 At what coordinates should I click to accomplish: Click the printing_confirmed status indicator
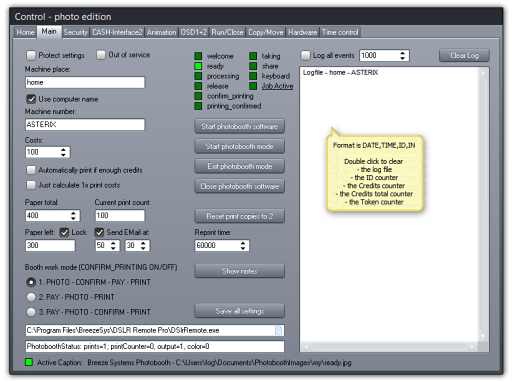pos(198,106)
